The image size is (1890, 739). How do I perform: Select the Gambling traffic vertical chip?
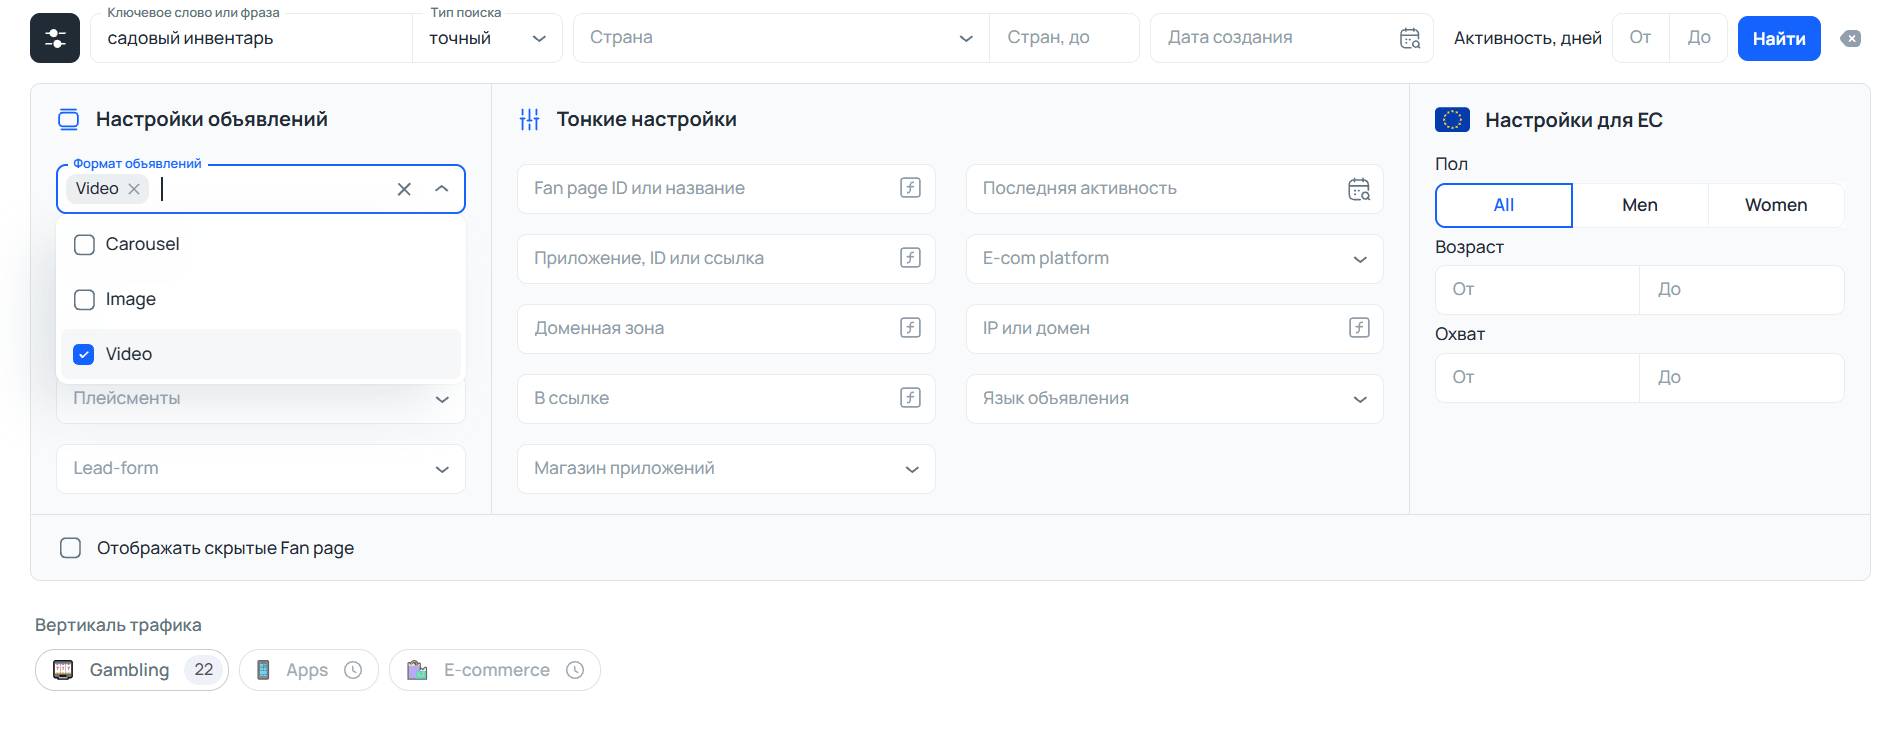132,670
